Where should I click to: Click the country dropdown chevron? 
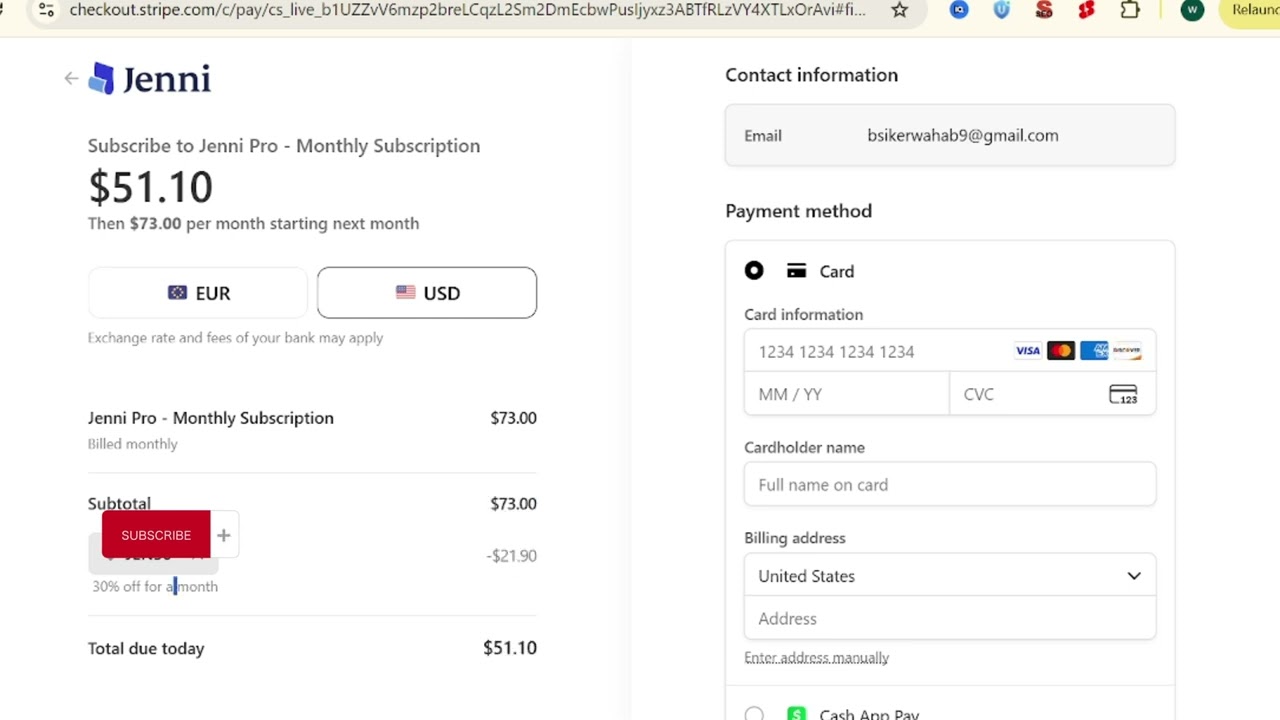pyautogui.click(x=1134, y=576)
